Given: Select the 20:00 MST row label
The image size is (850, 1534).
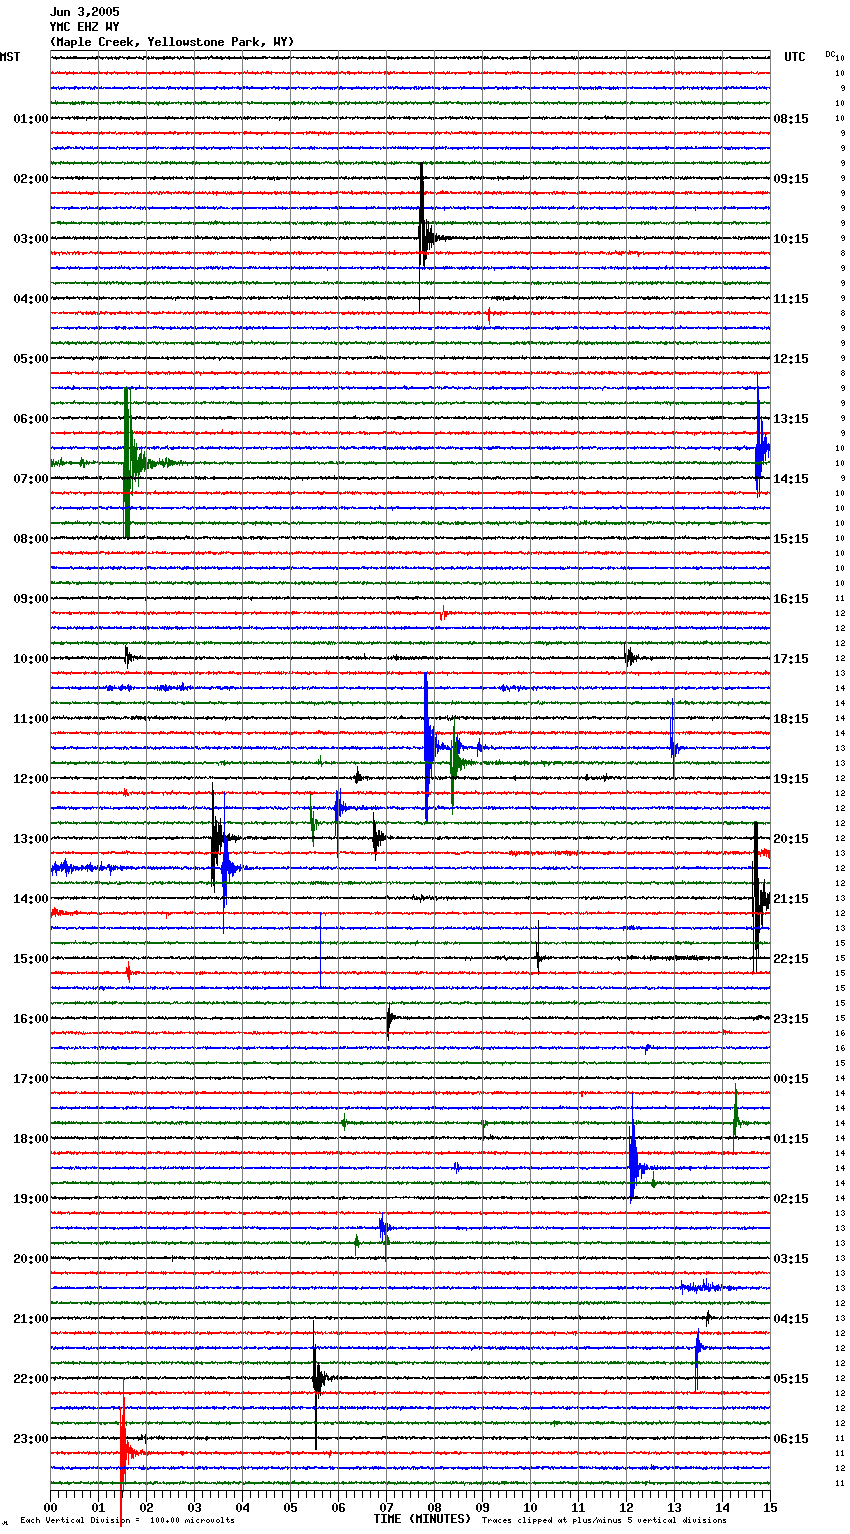Looking at the screenshot, I should (x=30, y=1259).
